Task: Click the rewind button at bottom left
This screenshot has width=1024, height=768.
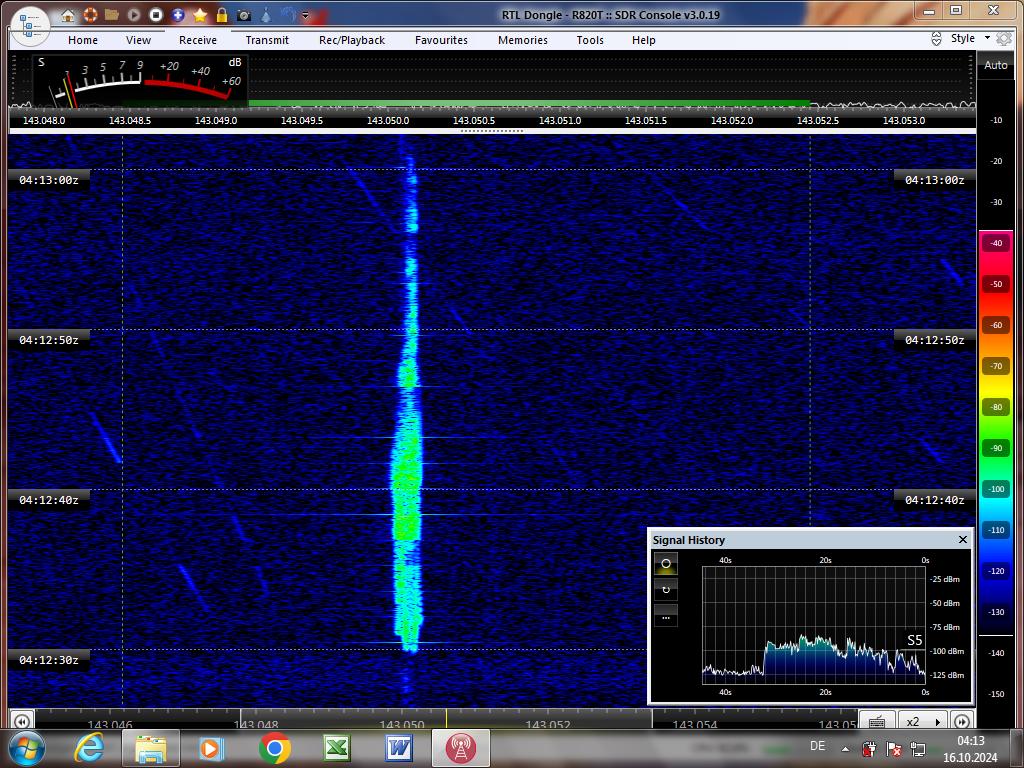Action: 22,721
